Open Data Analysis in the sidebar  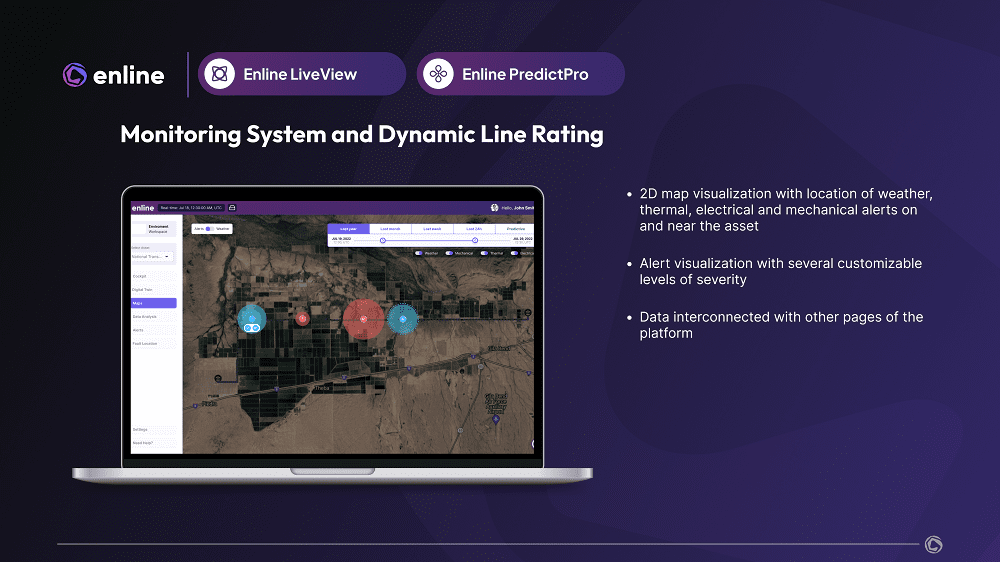coord(154,316)
